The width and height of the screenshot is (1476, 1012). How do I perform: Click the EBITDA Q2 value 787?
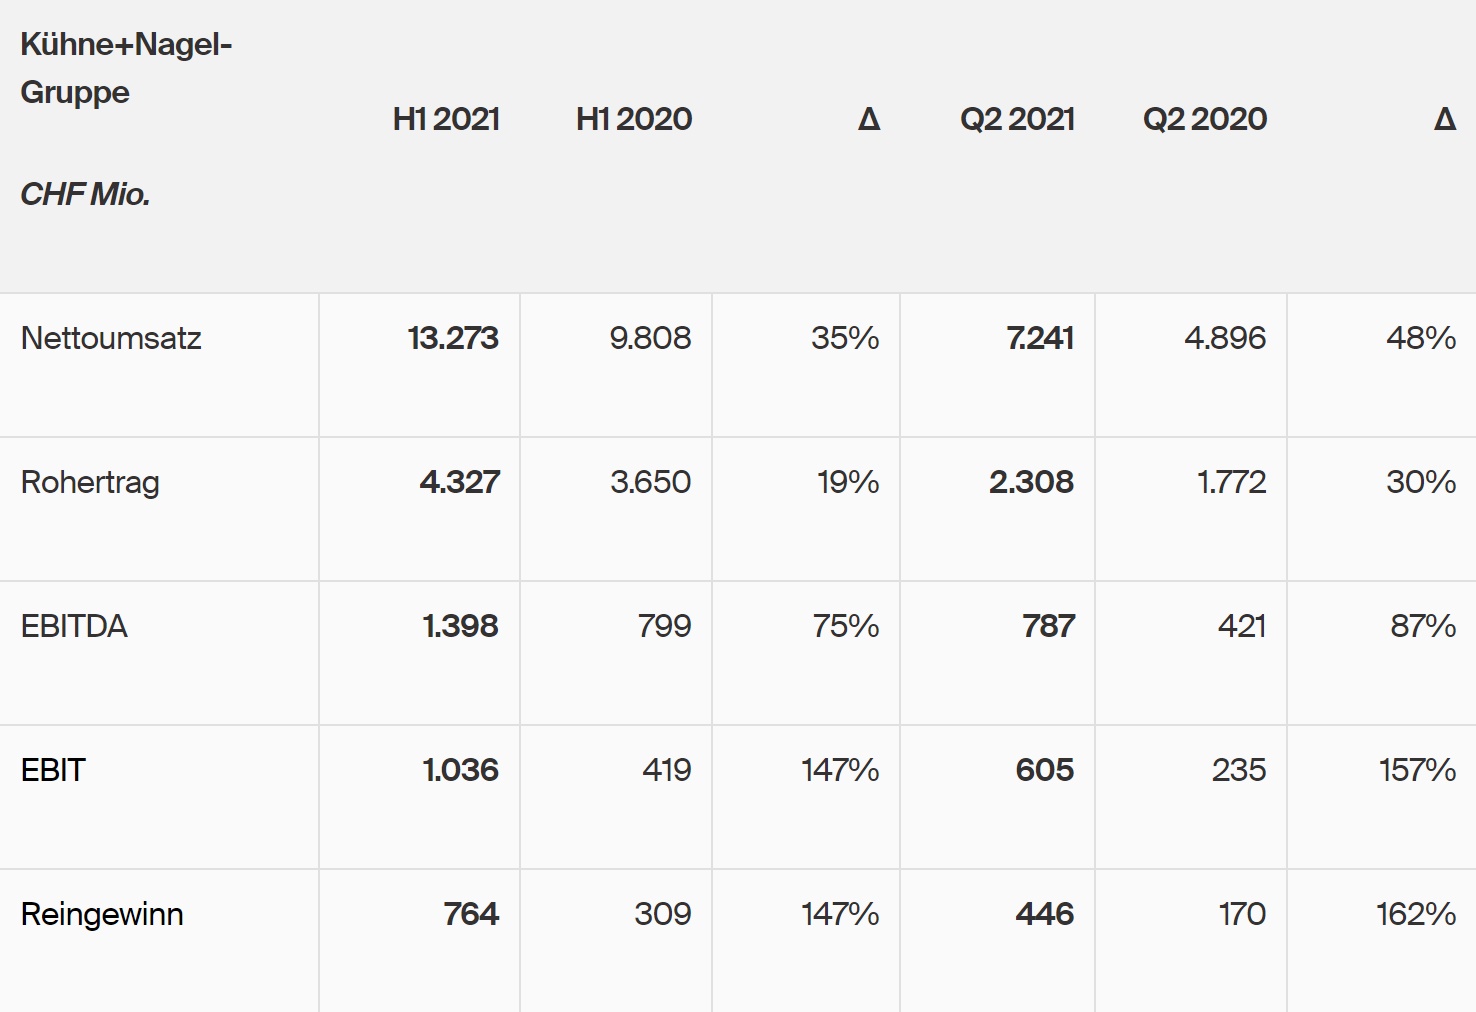pyautogui.click(x=1048, y=626)
